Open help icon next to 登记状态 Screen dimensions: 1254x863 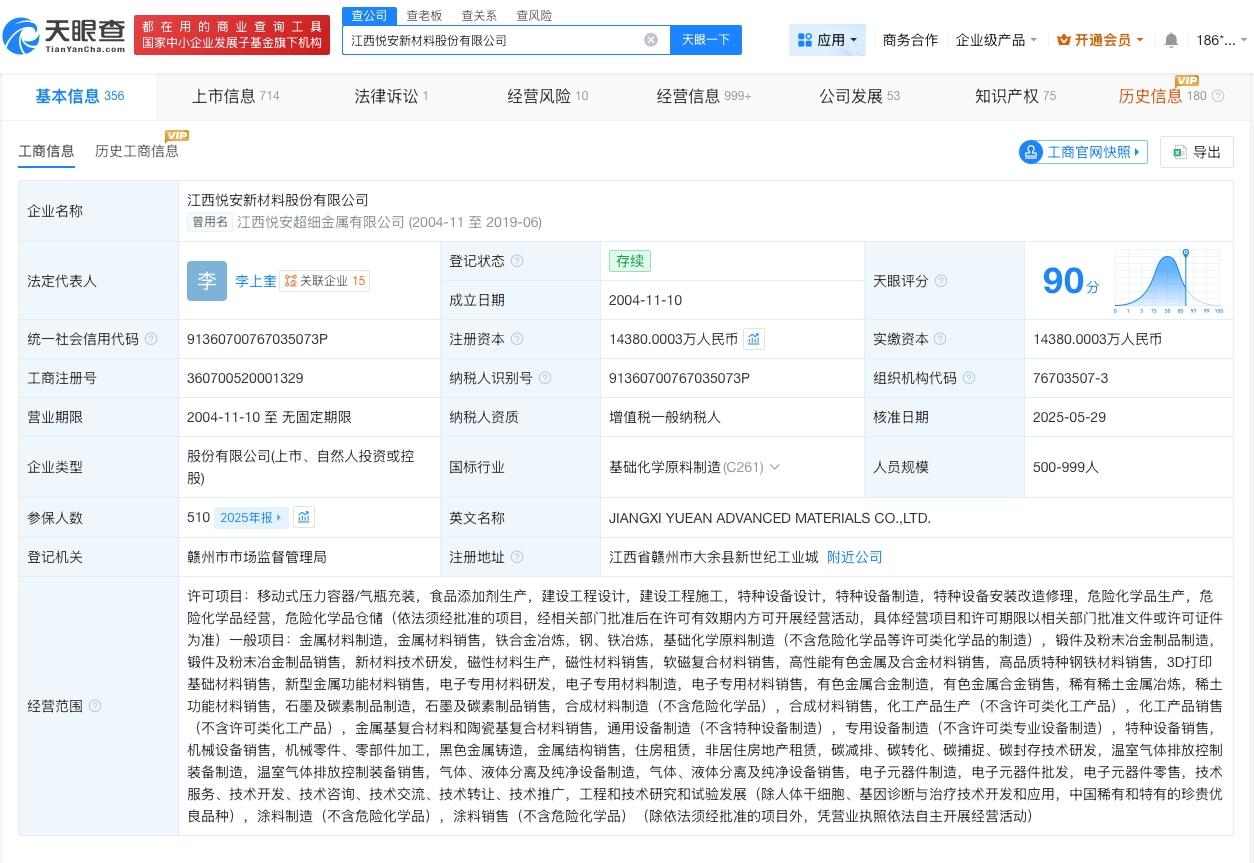[517, 261]
